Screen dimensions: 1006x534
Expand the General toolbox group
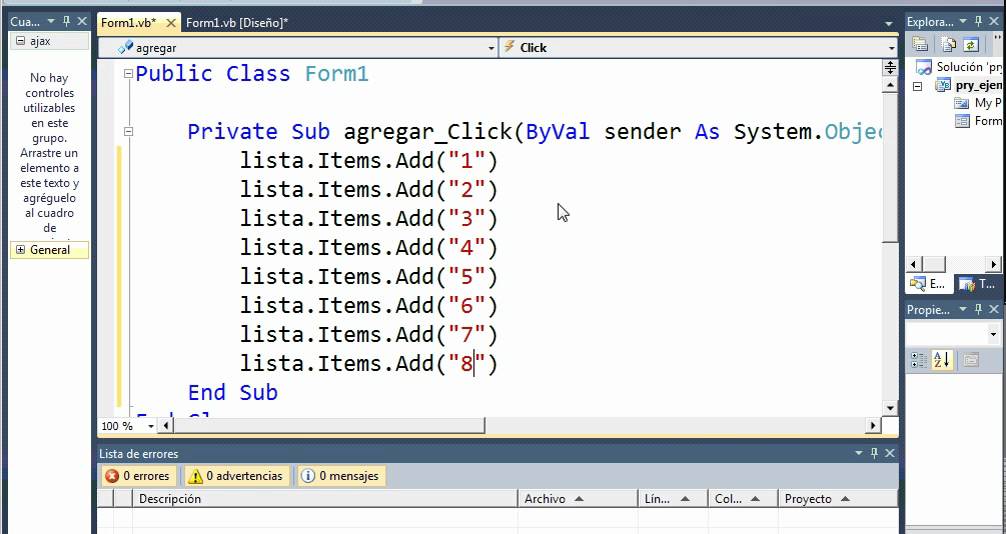(21, 250)
